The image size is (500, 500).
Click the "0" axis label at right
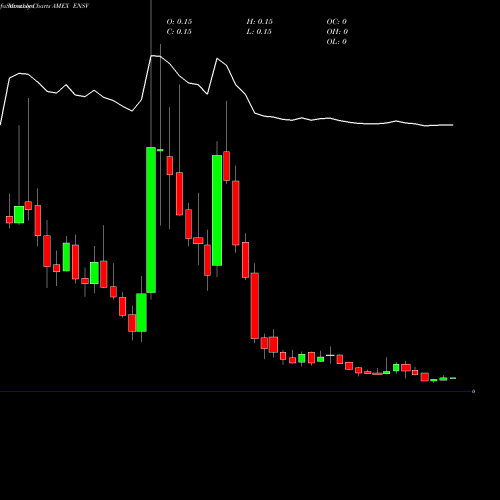coord(473,391)
